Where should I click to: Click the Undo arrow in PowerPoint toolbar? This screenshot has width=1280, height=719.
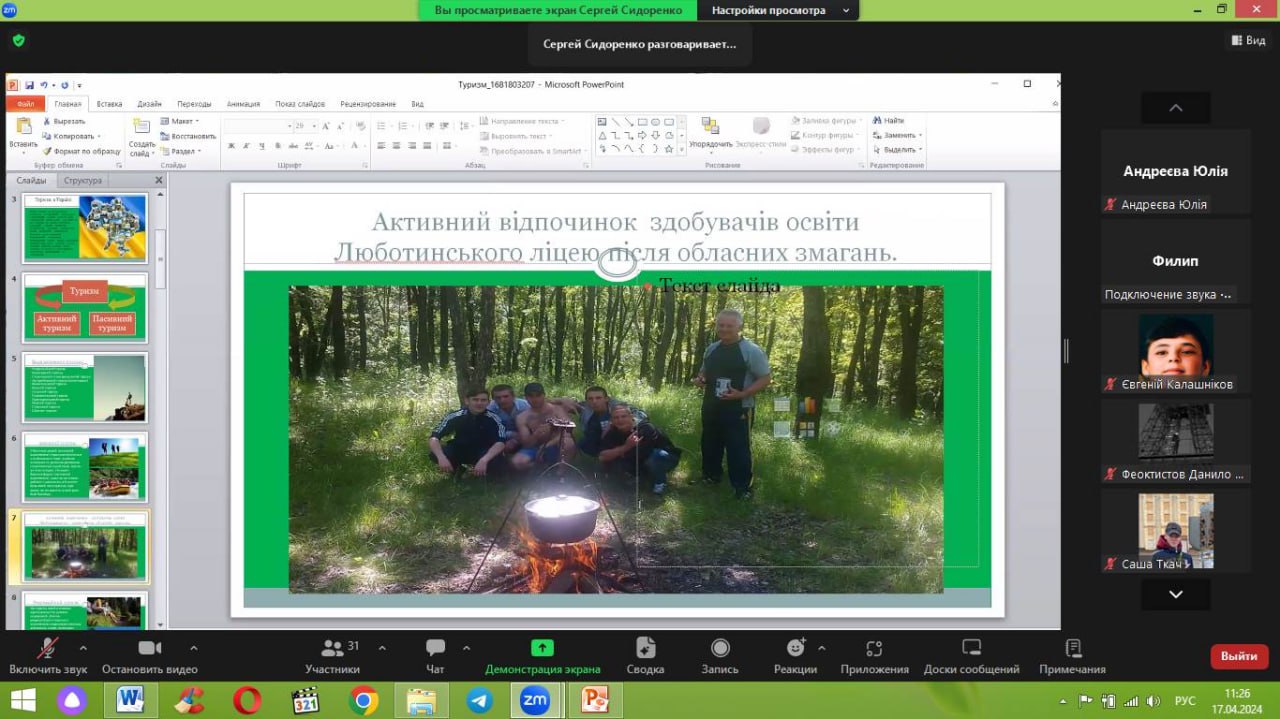pos(43,85)
